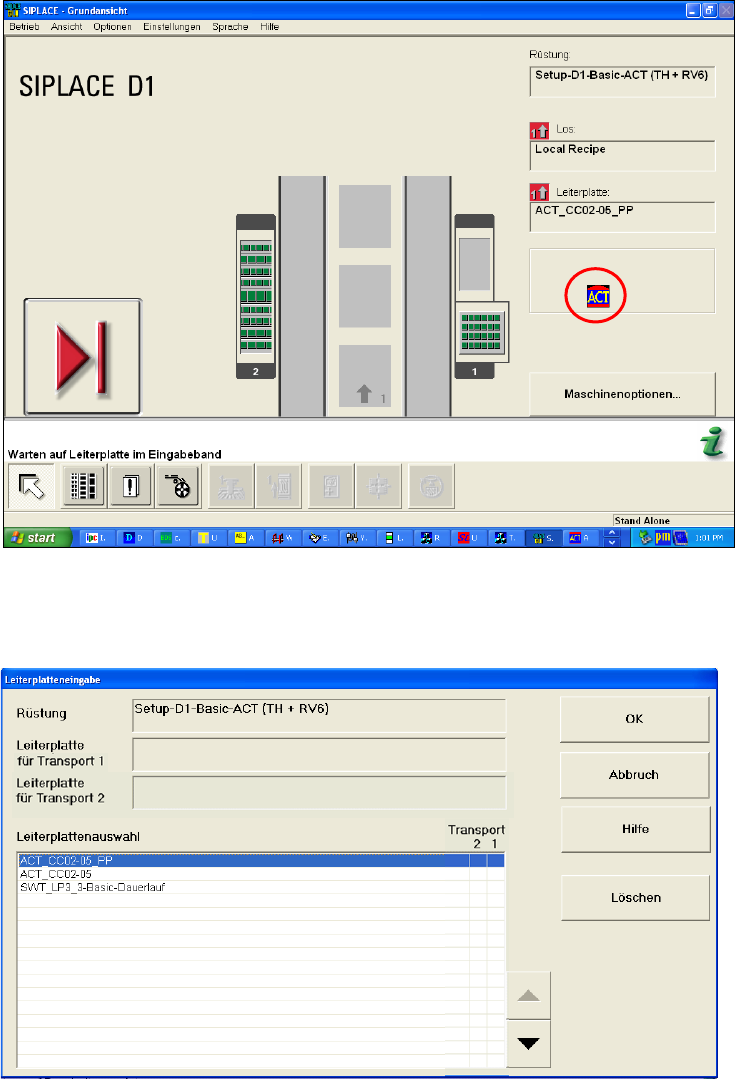Viewport: 735px width, 1079px height.
Task: Select ACT_CC02-05_PP in board list
Action: [261, 860]
